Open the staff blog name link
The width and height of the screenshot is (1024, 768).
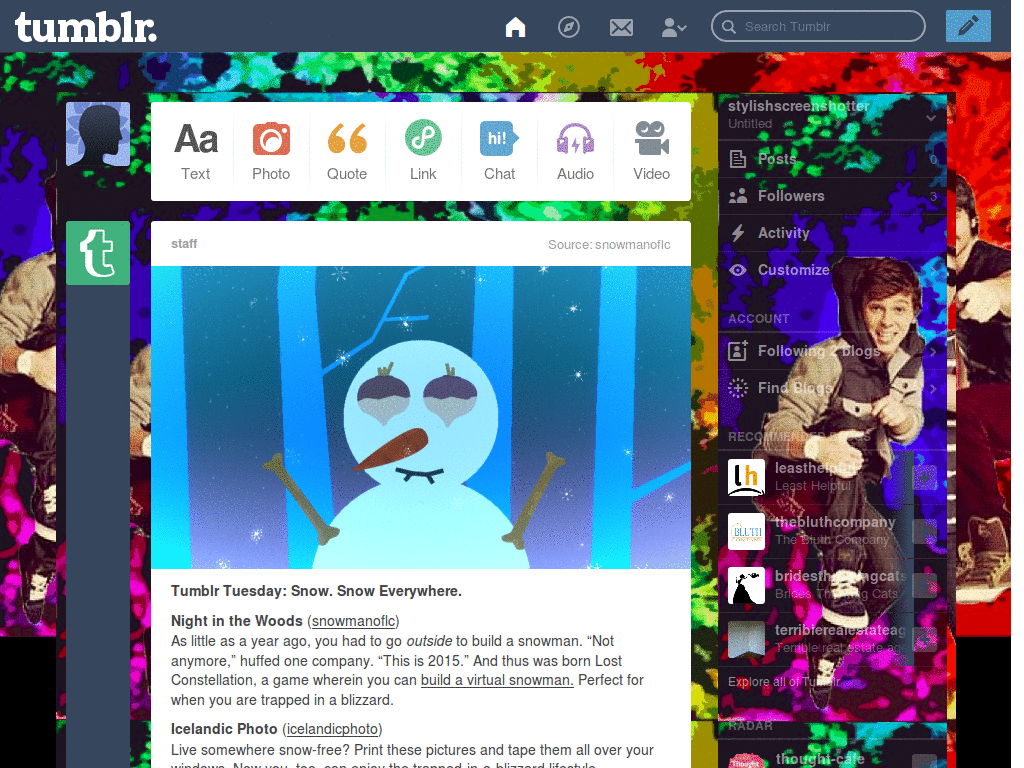point(184,244)
